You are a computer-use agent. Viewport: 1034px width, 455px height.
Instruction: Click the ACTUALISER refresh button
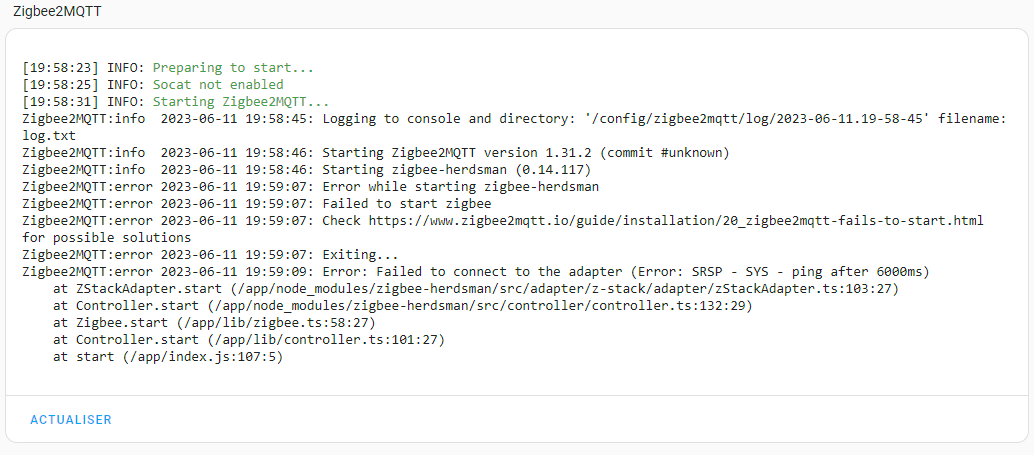pyautogui.click(x=71, y=420)
